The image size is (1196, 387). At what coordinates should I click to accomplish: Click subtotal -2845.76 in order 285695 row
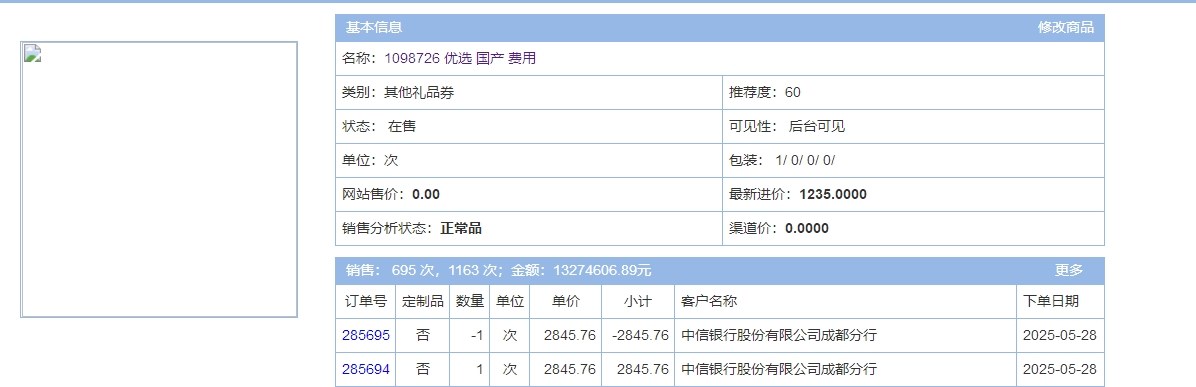640,335
